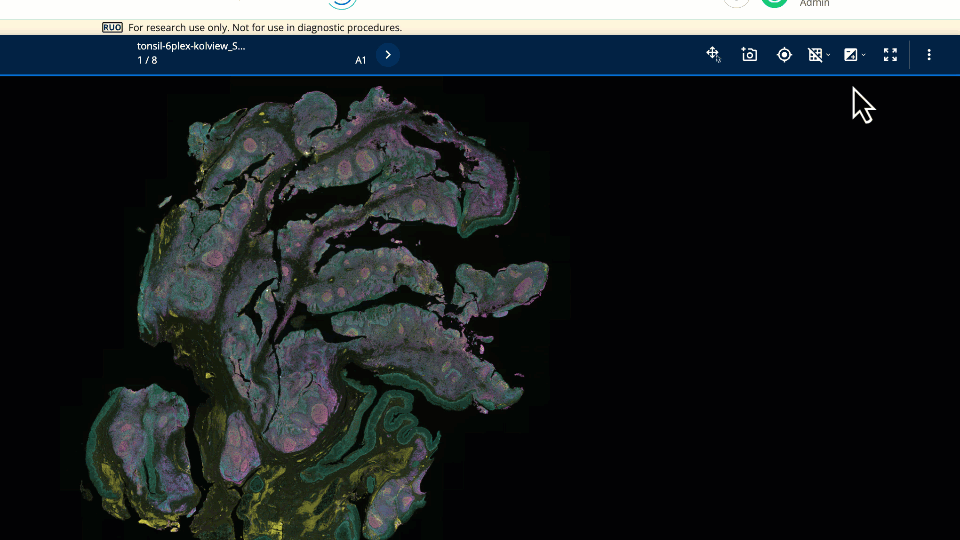
Task: Toggle the grid overlay icon
Action: pos(815,55)
